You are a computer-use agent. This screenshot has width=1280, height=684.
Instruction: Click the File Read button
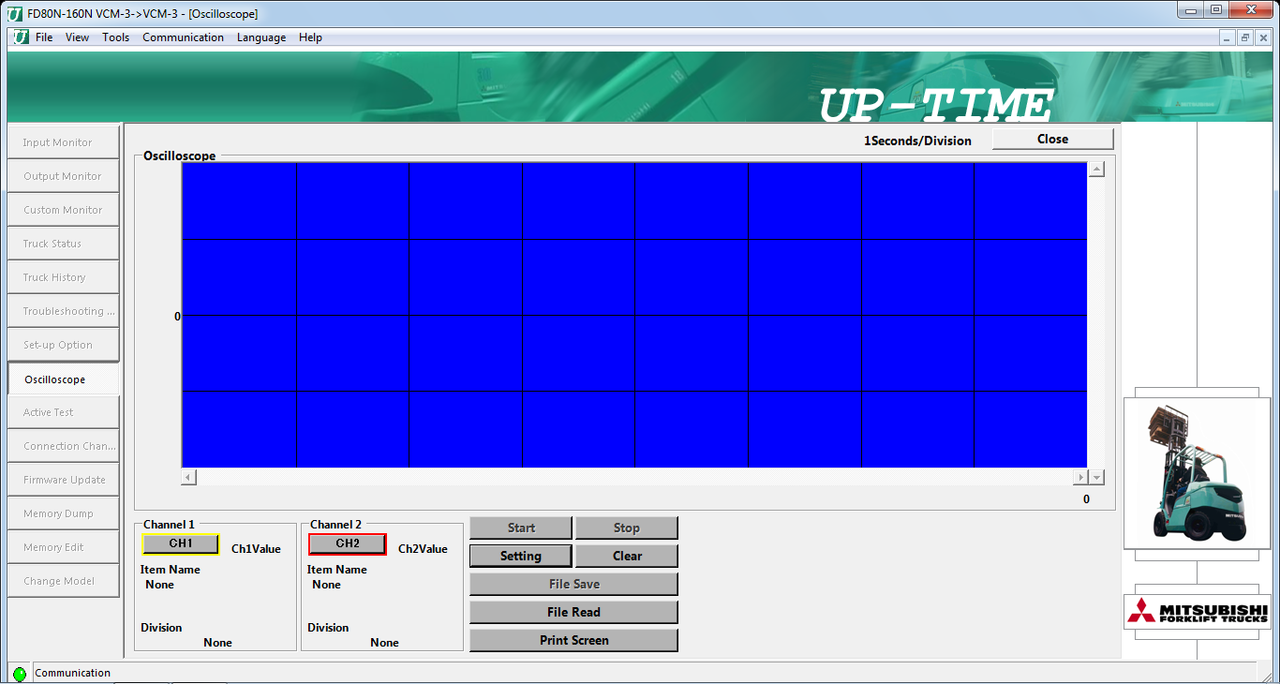tap(574, 612)
